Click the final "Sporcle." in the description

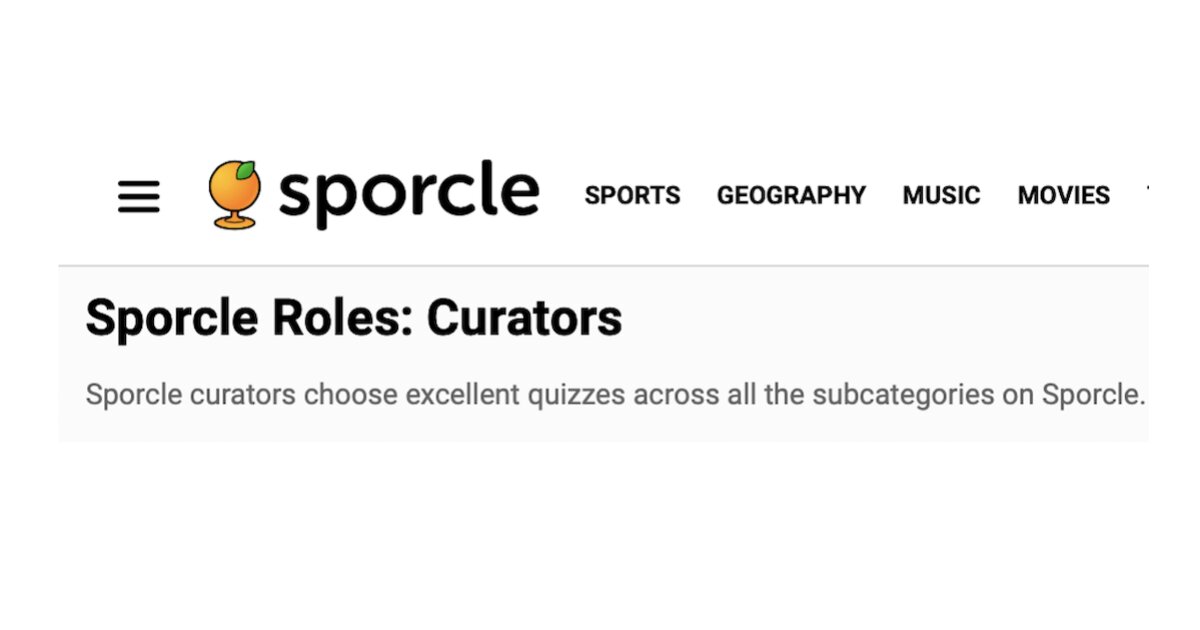(x=1092, y=395)
